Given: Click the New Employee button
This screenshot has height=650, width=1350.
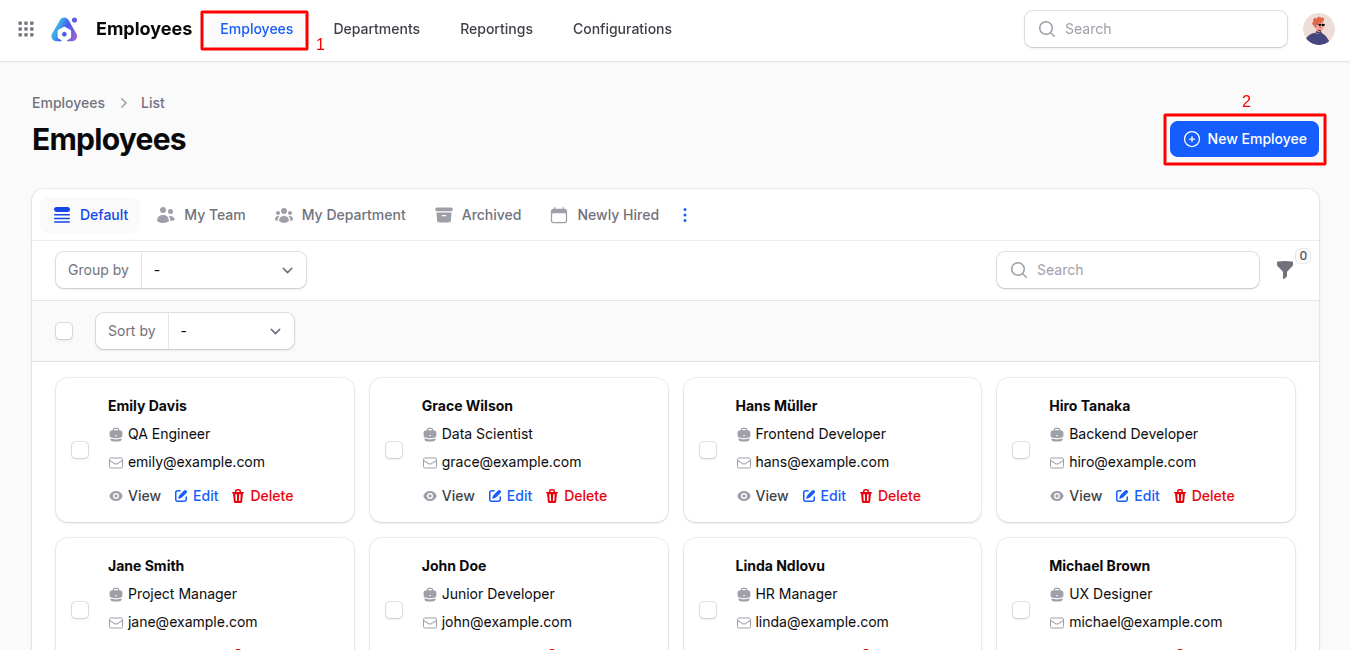Looking at the screenshot, I should [1244, 139].
